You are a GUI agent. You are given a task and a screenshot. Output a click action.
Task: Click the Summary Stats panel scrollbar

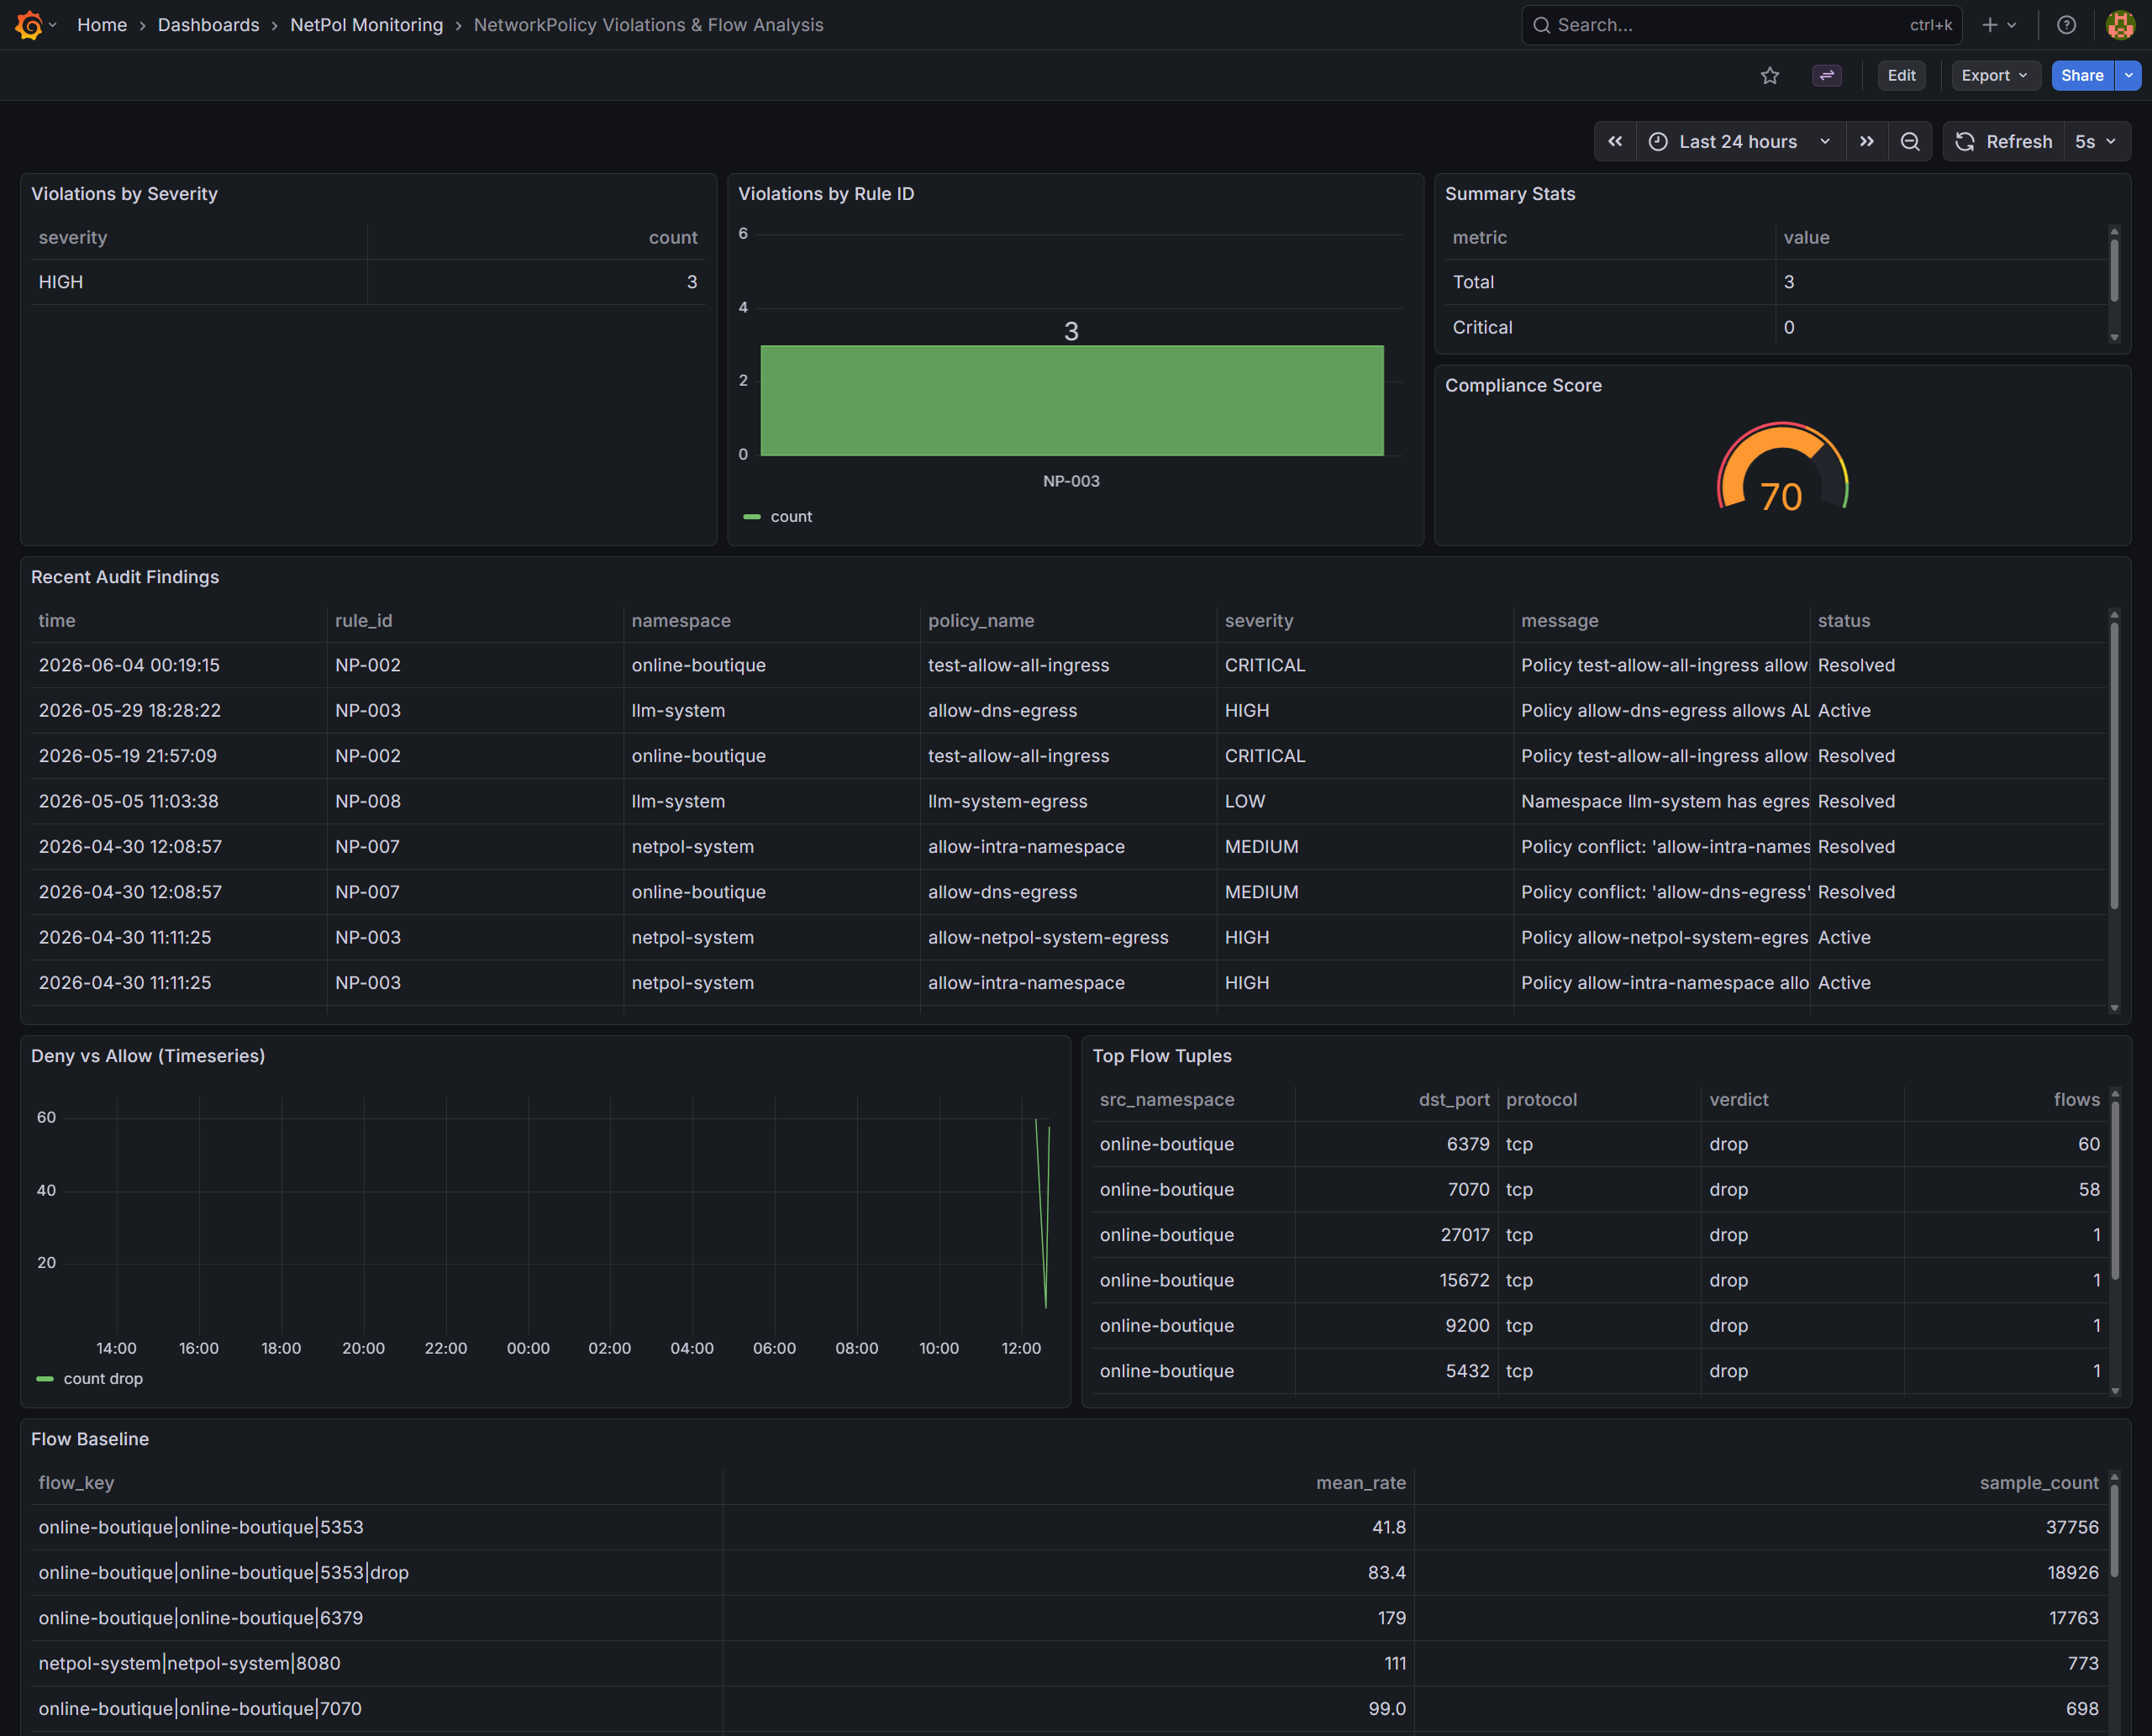(2114, 271)
